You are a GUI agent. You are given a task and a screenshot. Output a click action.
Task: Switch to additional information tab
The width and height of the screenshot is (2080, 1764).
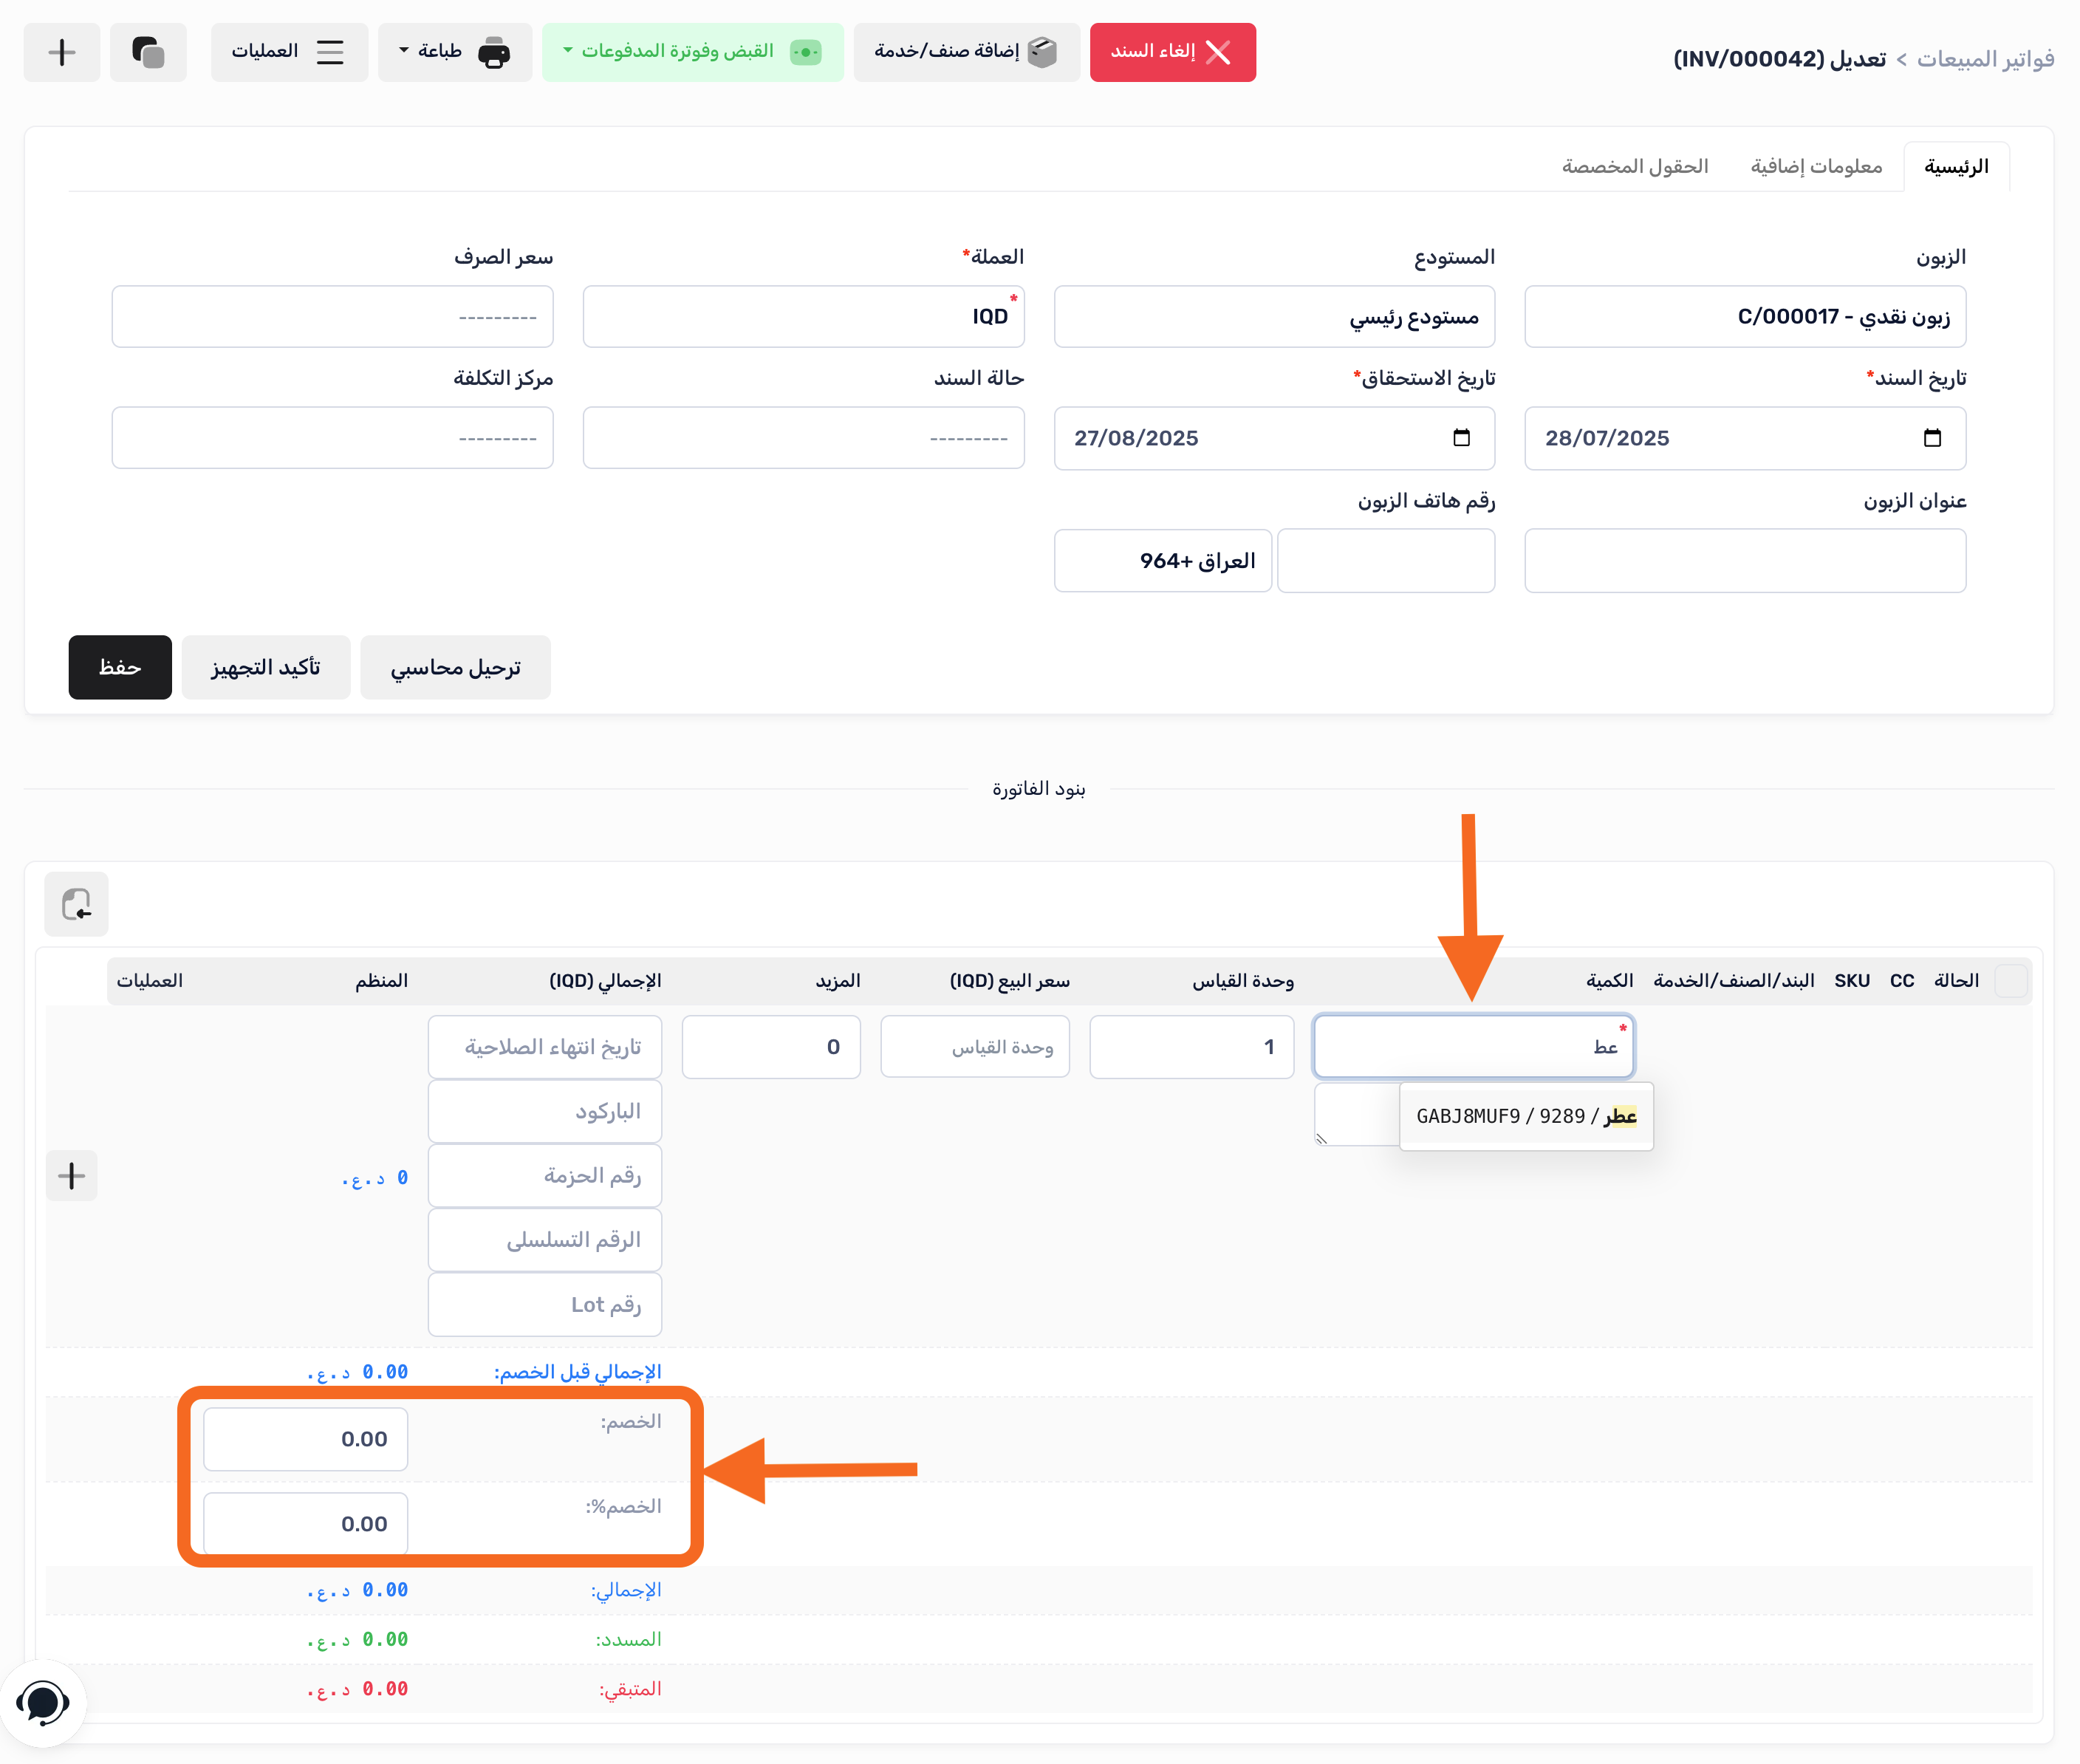click(1815, 166)
